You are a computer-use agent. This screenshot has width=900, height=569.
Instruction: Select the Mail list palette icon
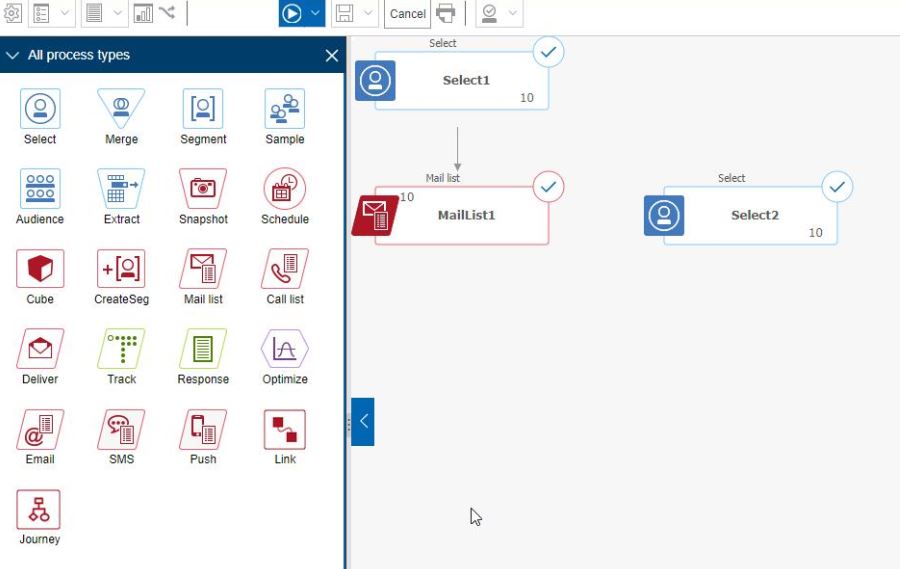[x=203, y=268]
